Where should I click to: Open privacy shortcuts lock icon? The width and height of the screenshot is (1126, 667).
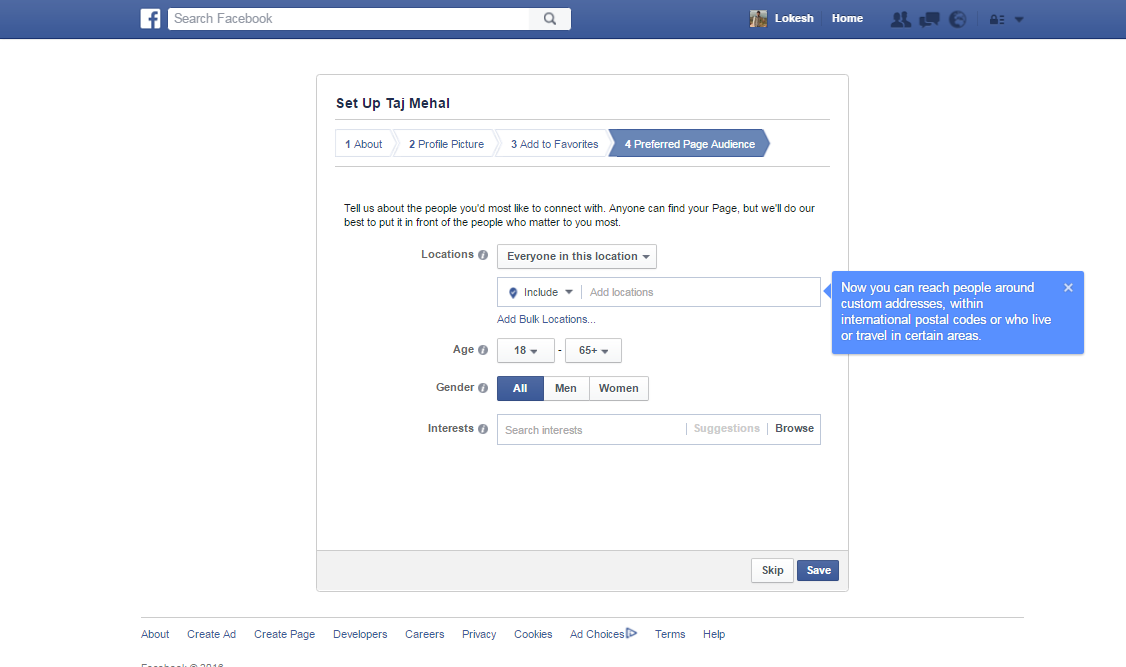(997, 19)
